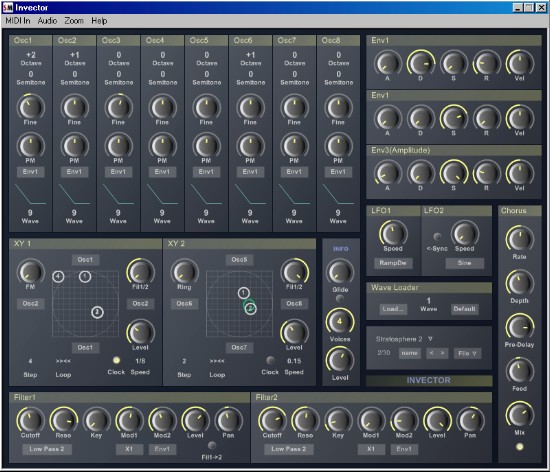The image size is (550, 472).
Task: Toggle the Chorus on/off LED
Action: (519, 447)
